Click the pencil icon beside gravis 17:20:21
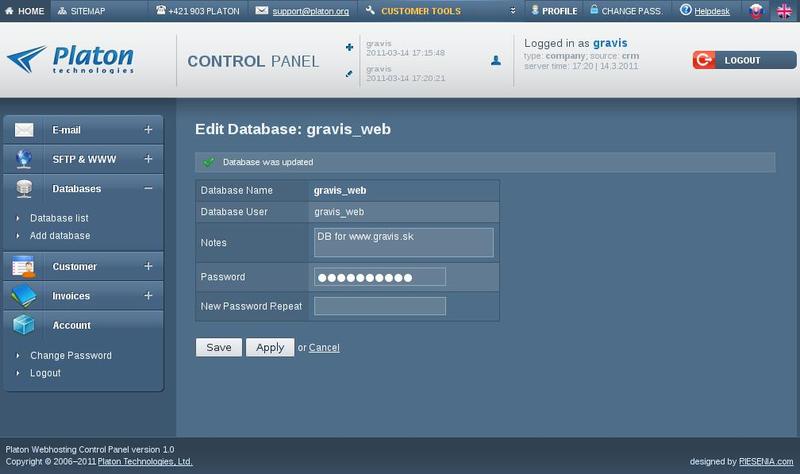The height and width of the screenshot is (474, 800). click(349, 73)
